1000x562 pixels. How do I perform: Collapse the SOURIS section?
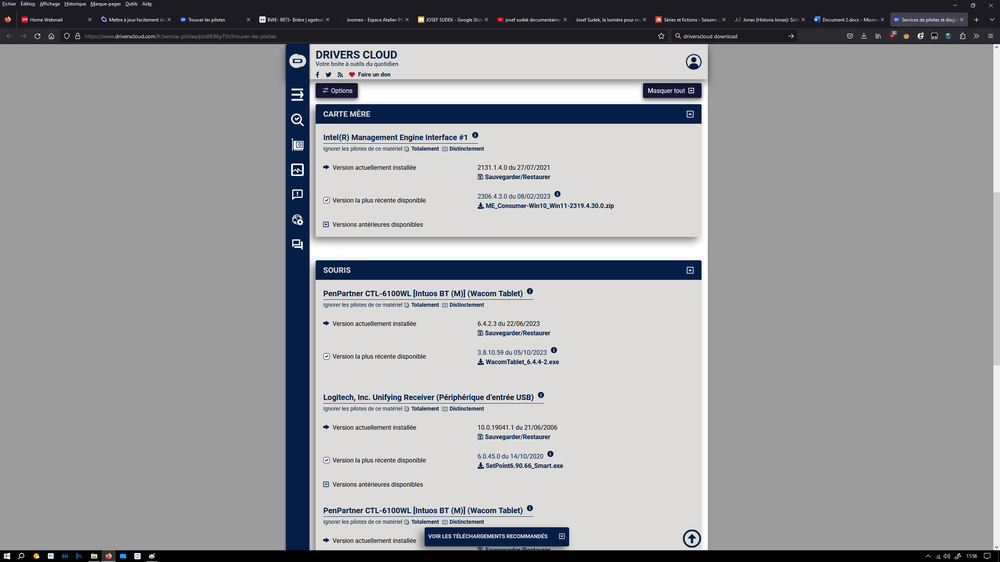click(690, 270)
